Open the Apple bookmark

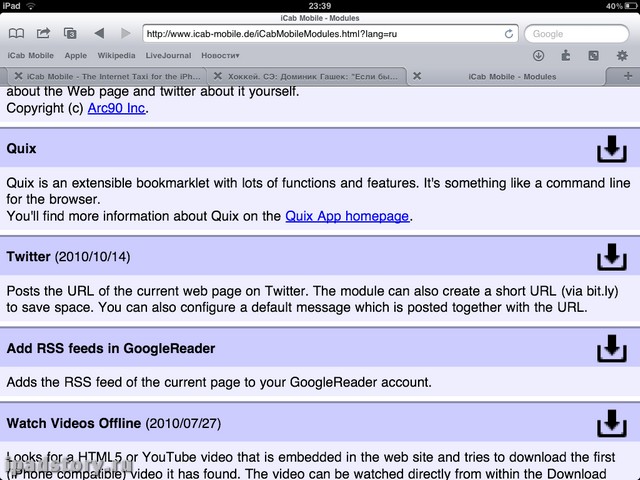[76, 56]
